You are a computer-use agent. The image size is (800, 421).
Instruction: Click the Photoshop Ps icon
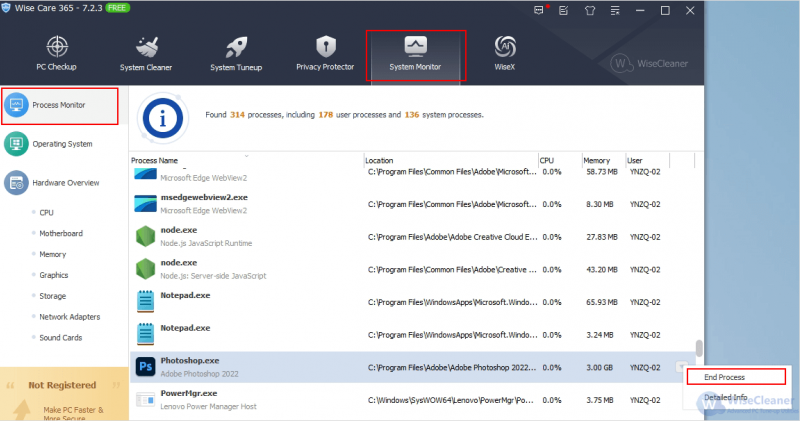[x=145, y=366]
